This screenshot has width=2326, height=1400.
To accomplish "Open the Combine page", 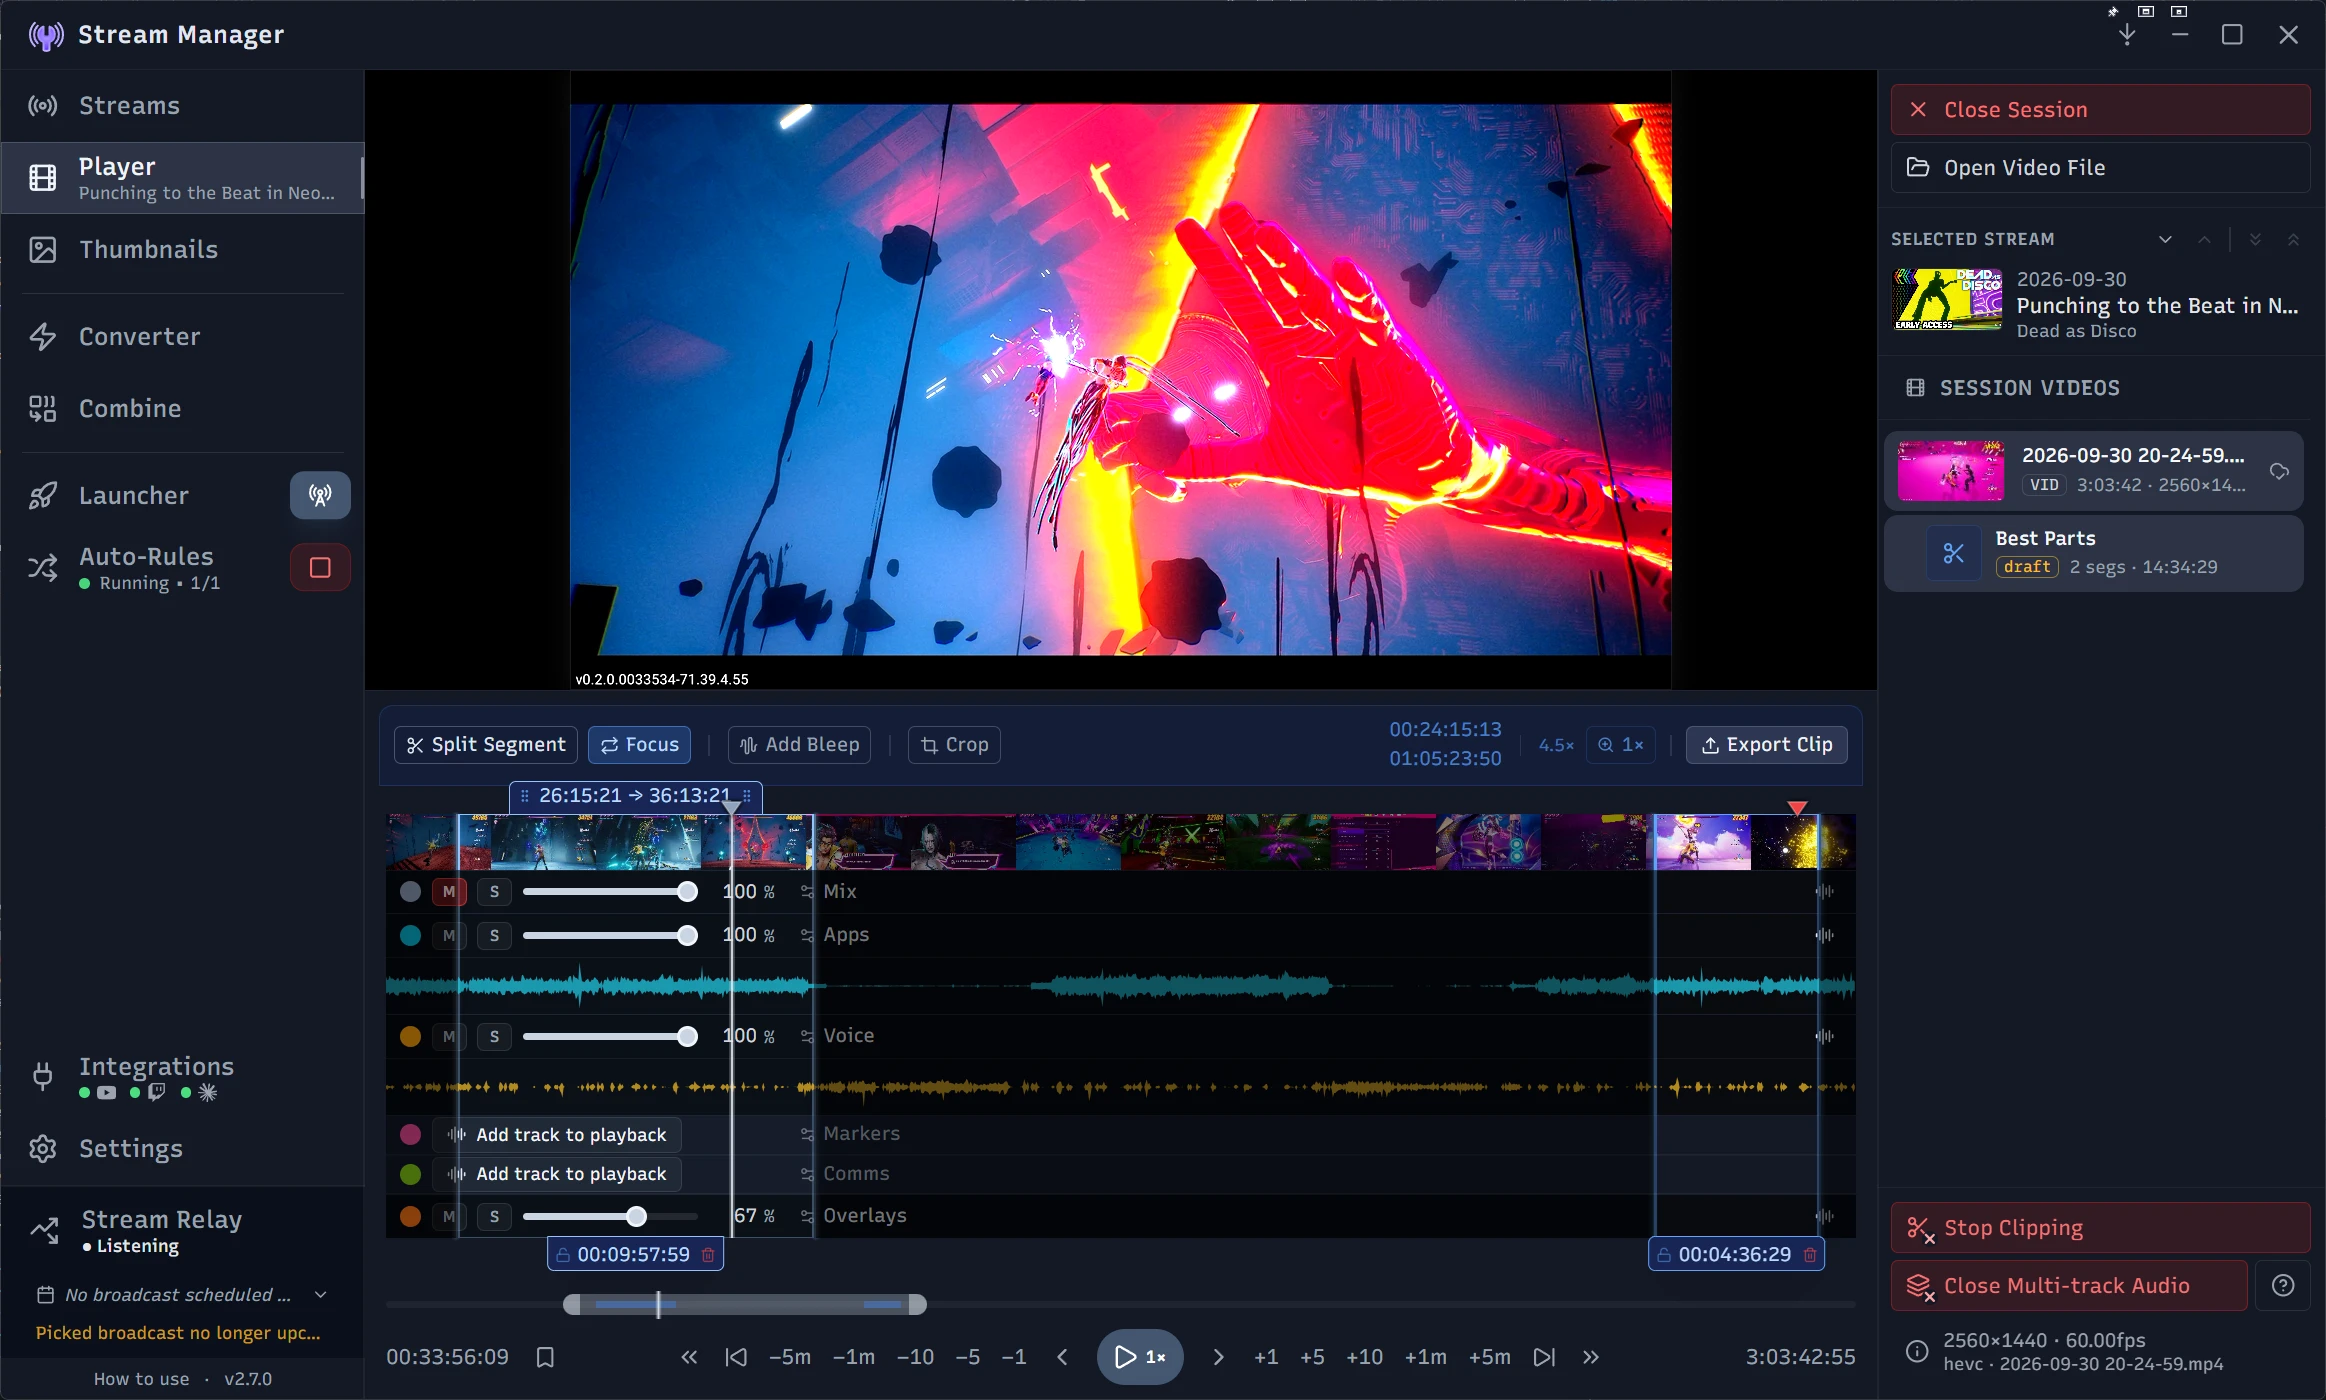I will coord(182,408).
